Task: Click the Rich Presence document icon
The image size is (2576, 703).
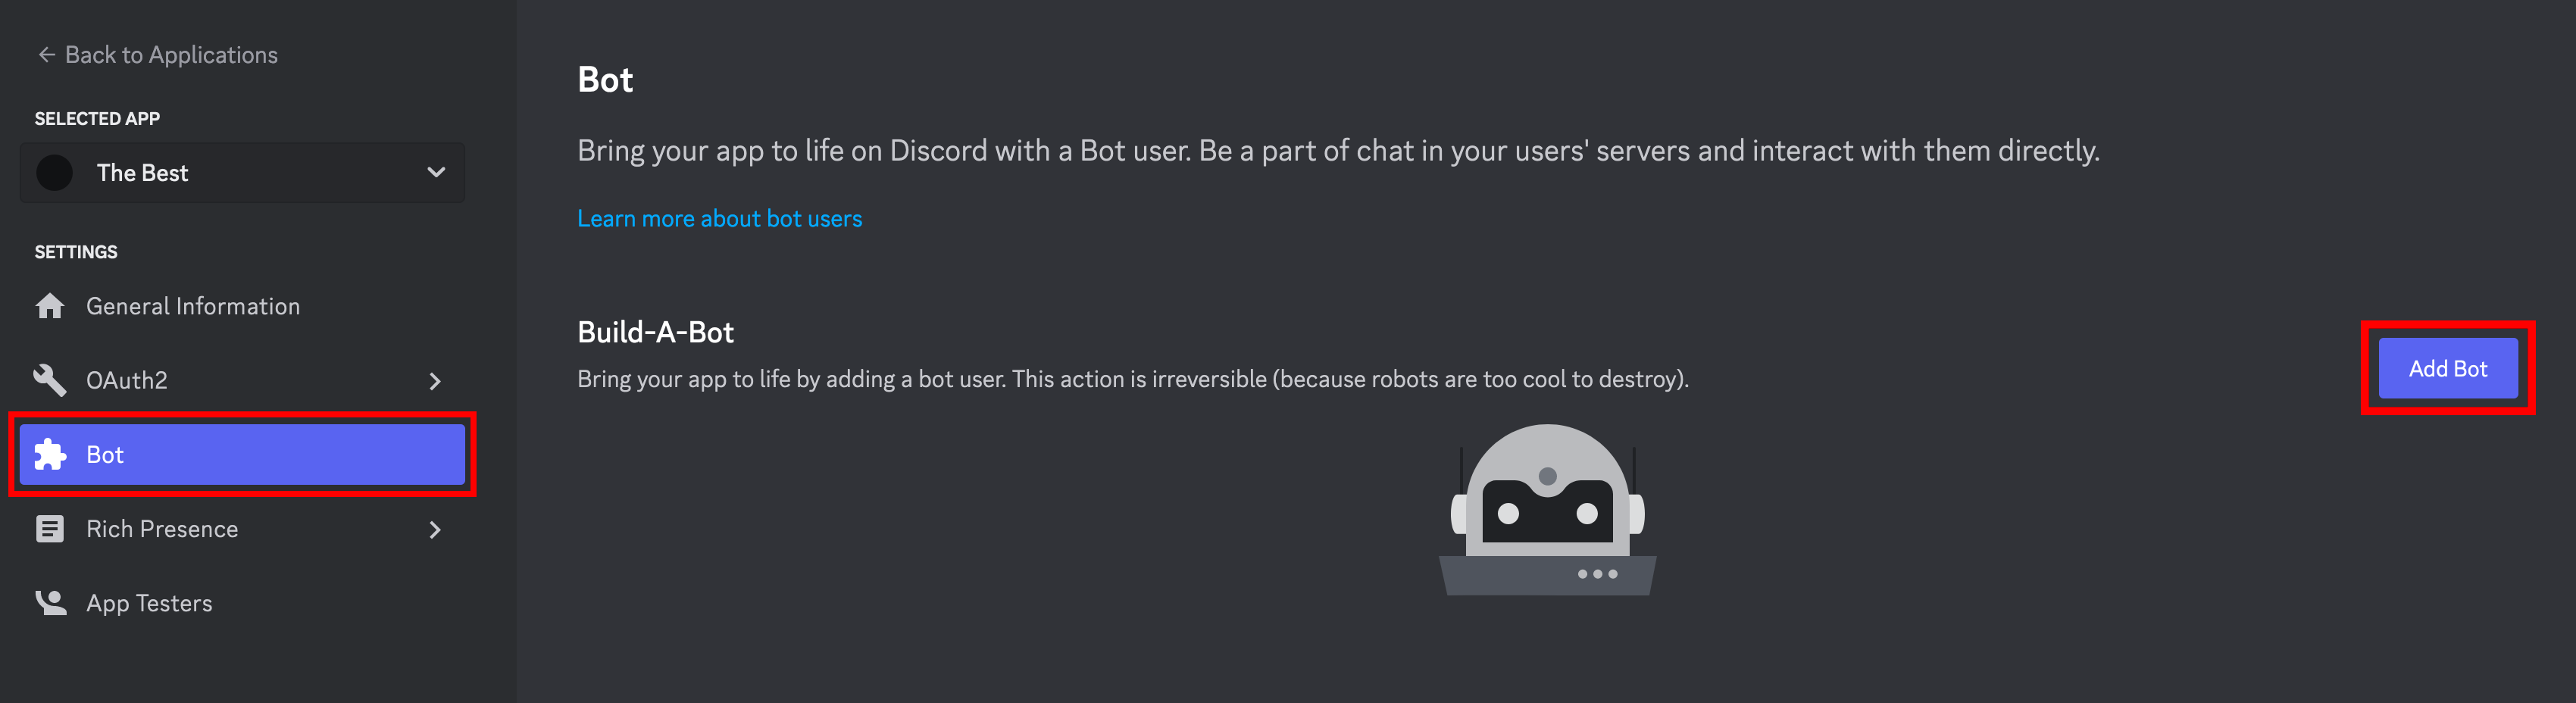Action: tap(50, 529)
